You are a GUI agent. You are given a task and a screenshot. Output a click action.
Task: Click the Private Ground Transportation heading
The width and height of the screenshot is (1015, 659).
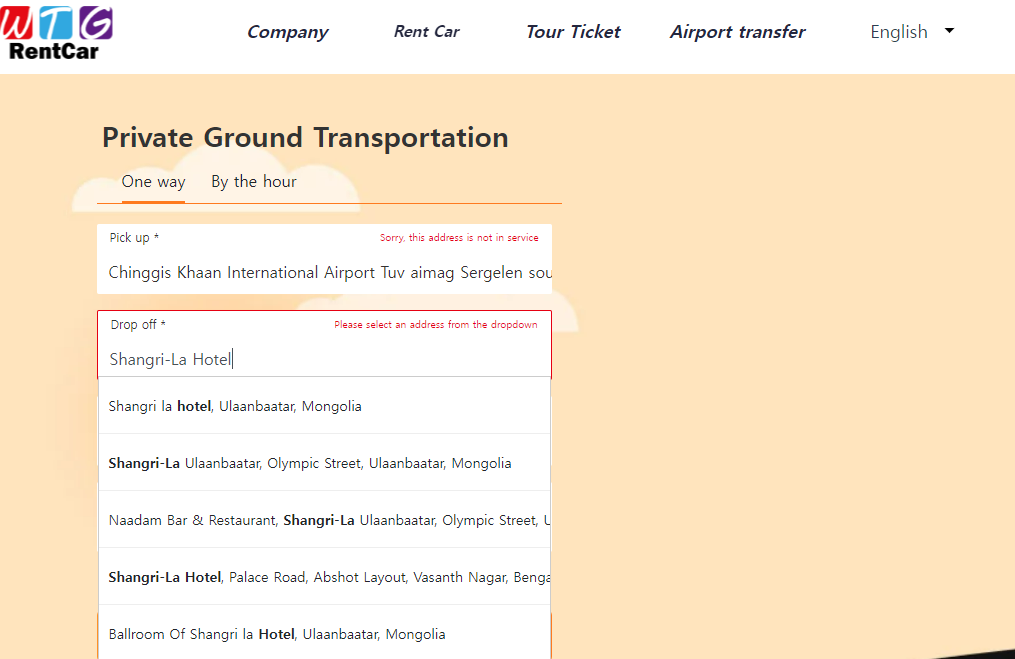coord(305,138)
